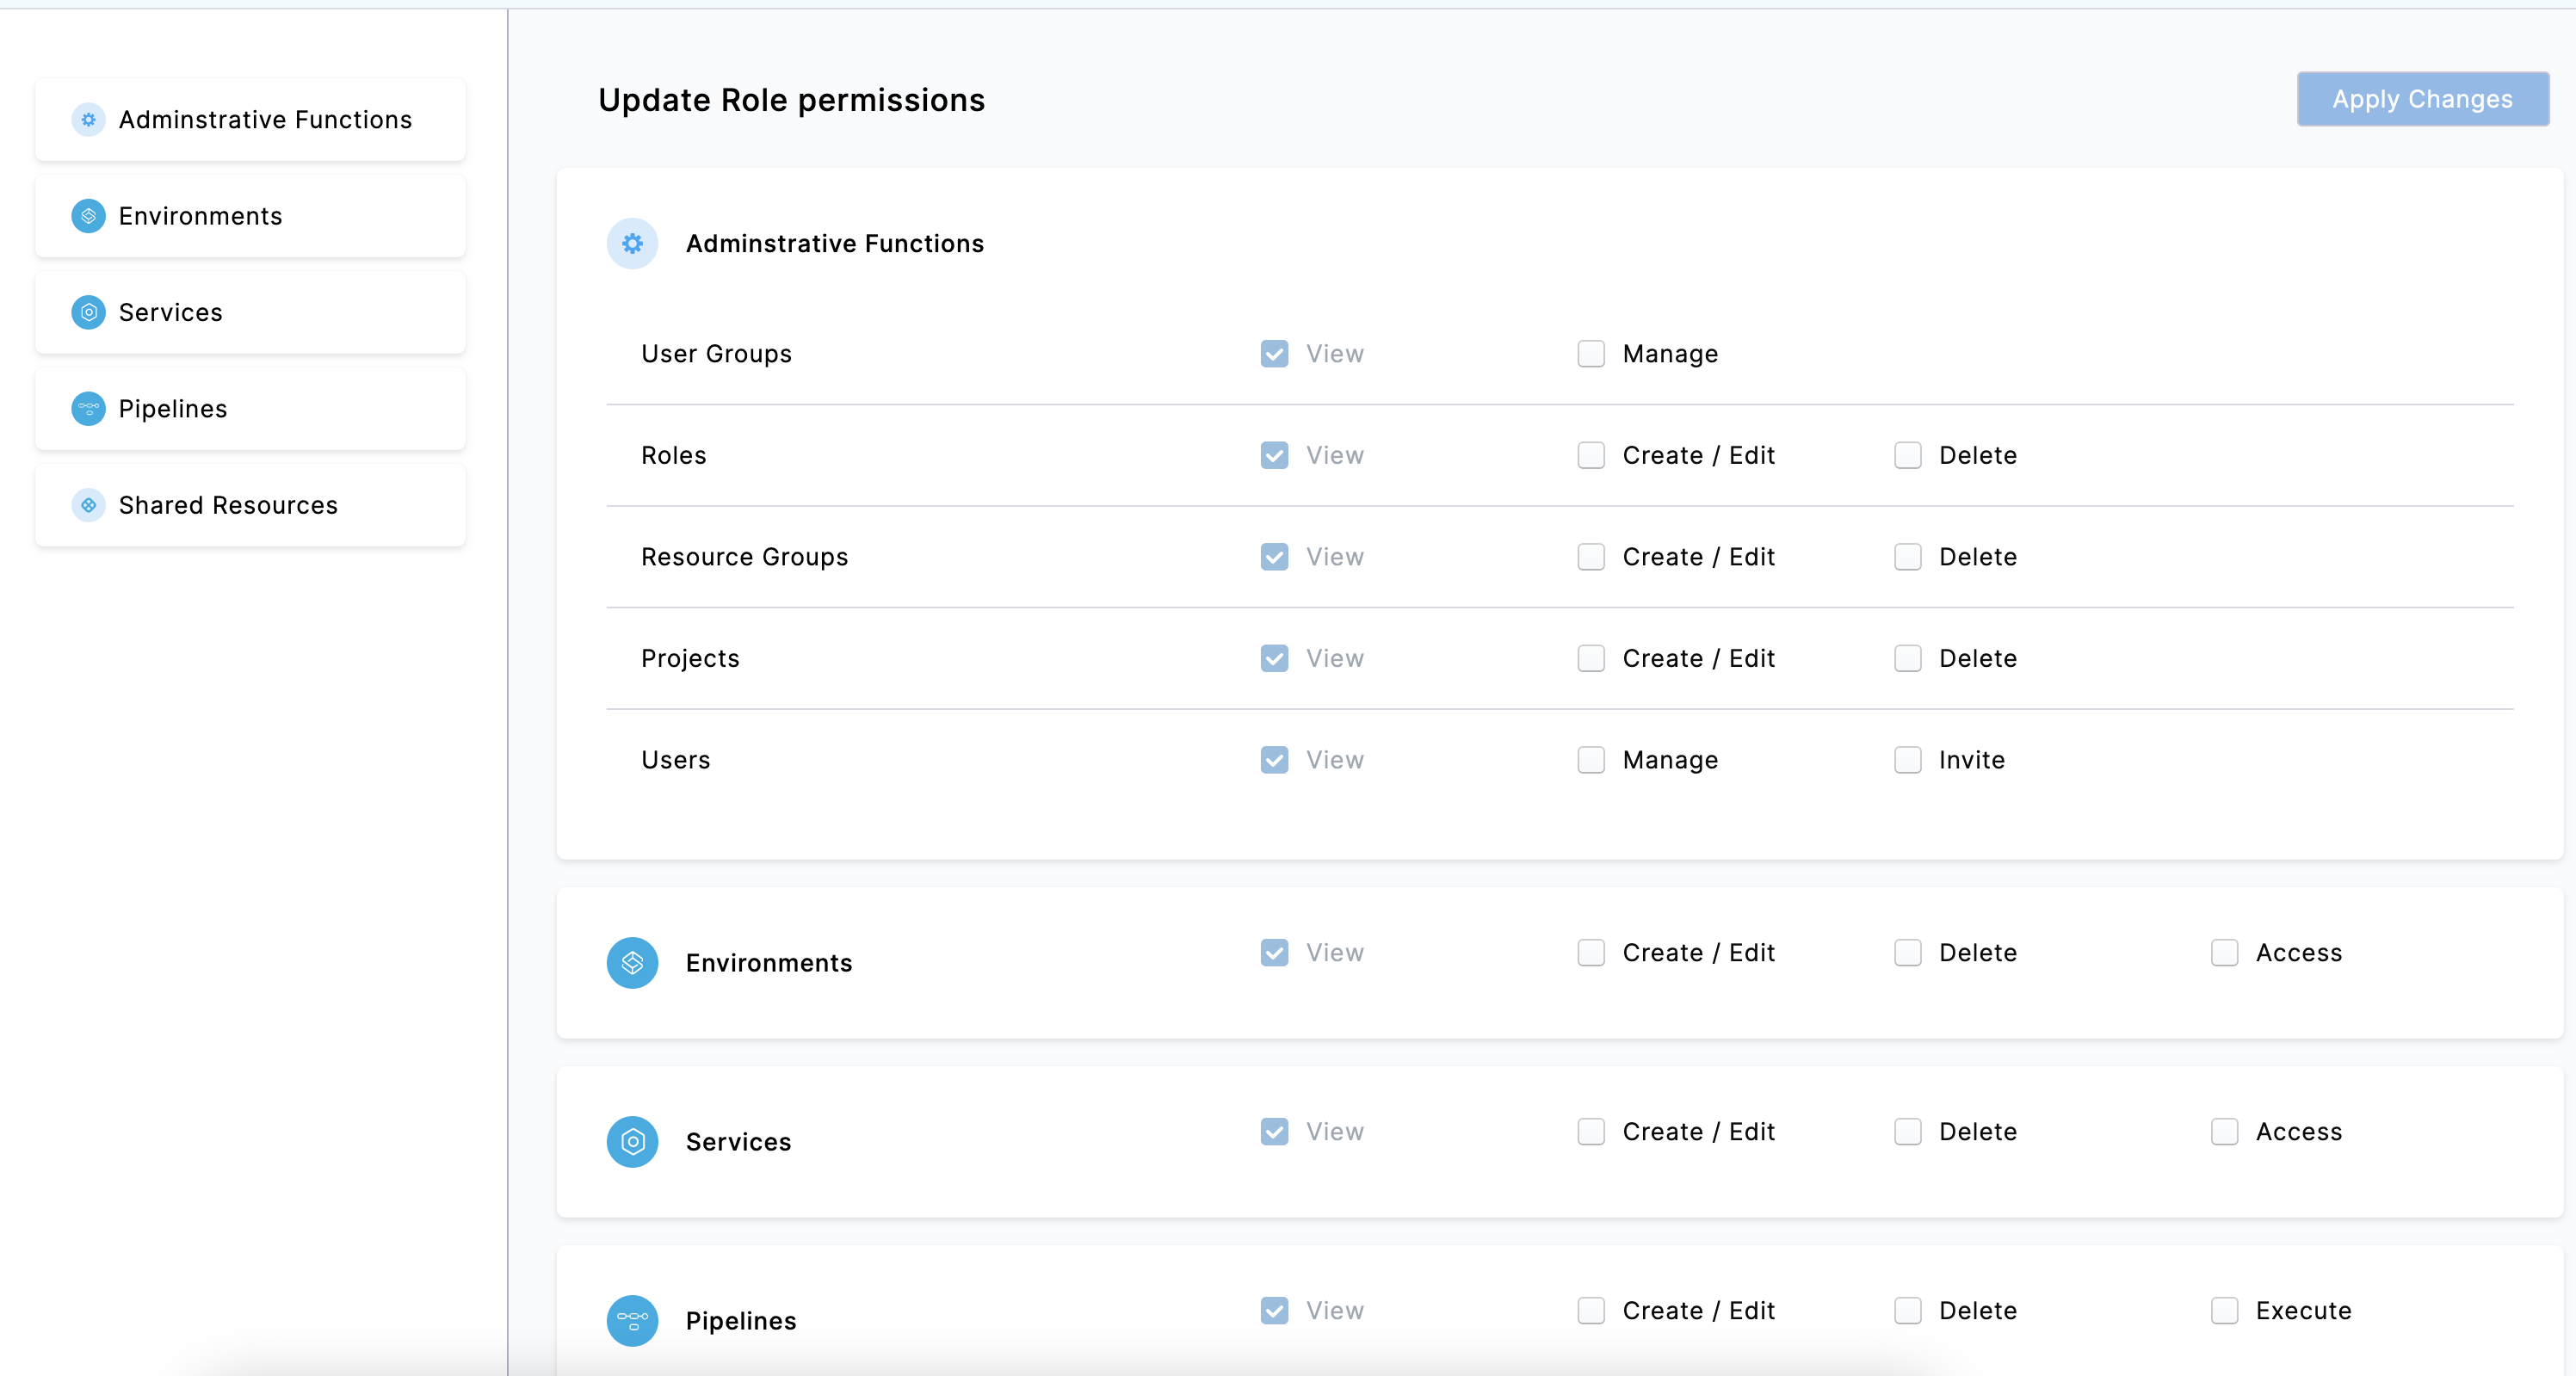This screenshot has width=2576, height=1376.
Task: Toggle View checkbox for Roles
Action: [x=1274, y=455]
